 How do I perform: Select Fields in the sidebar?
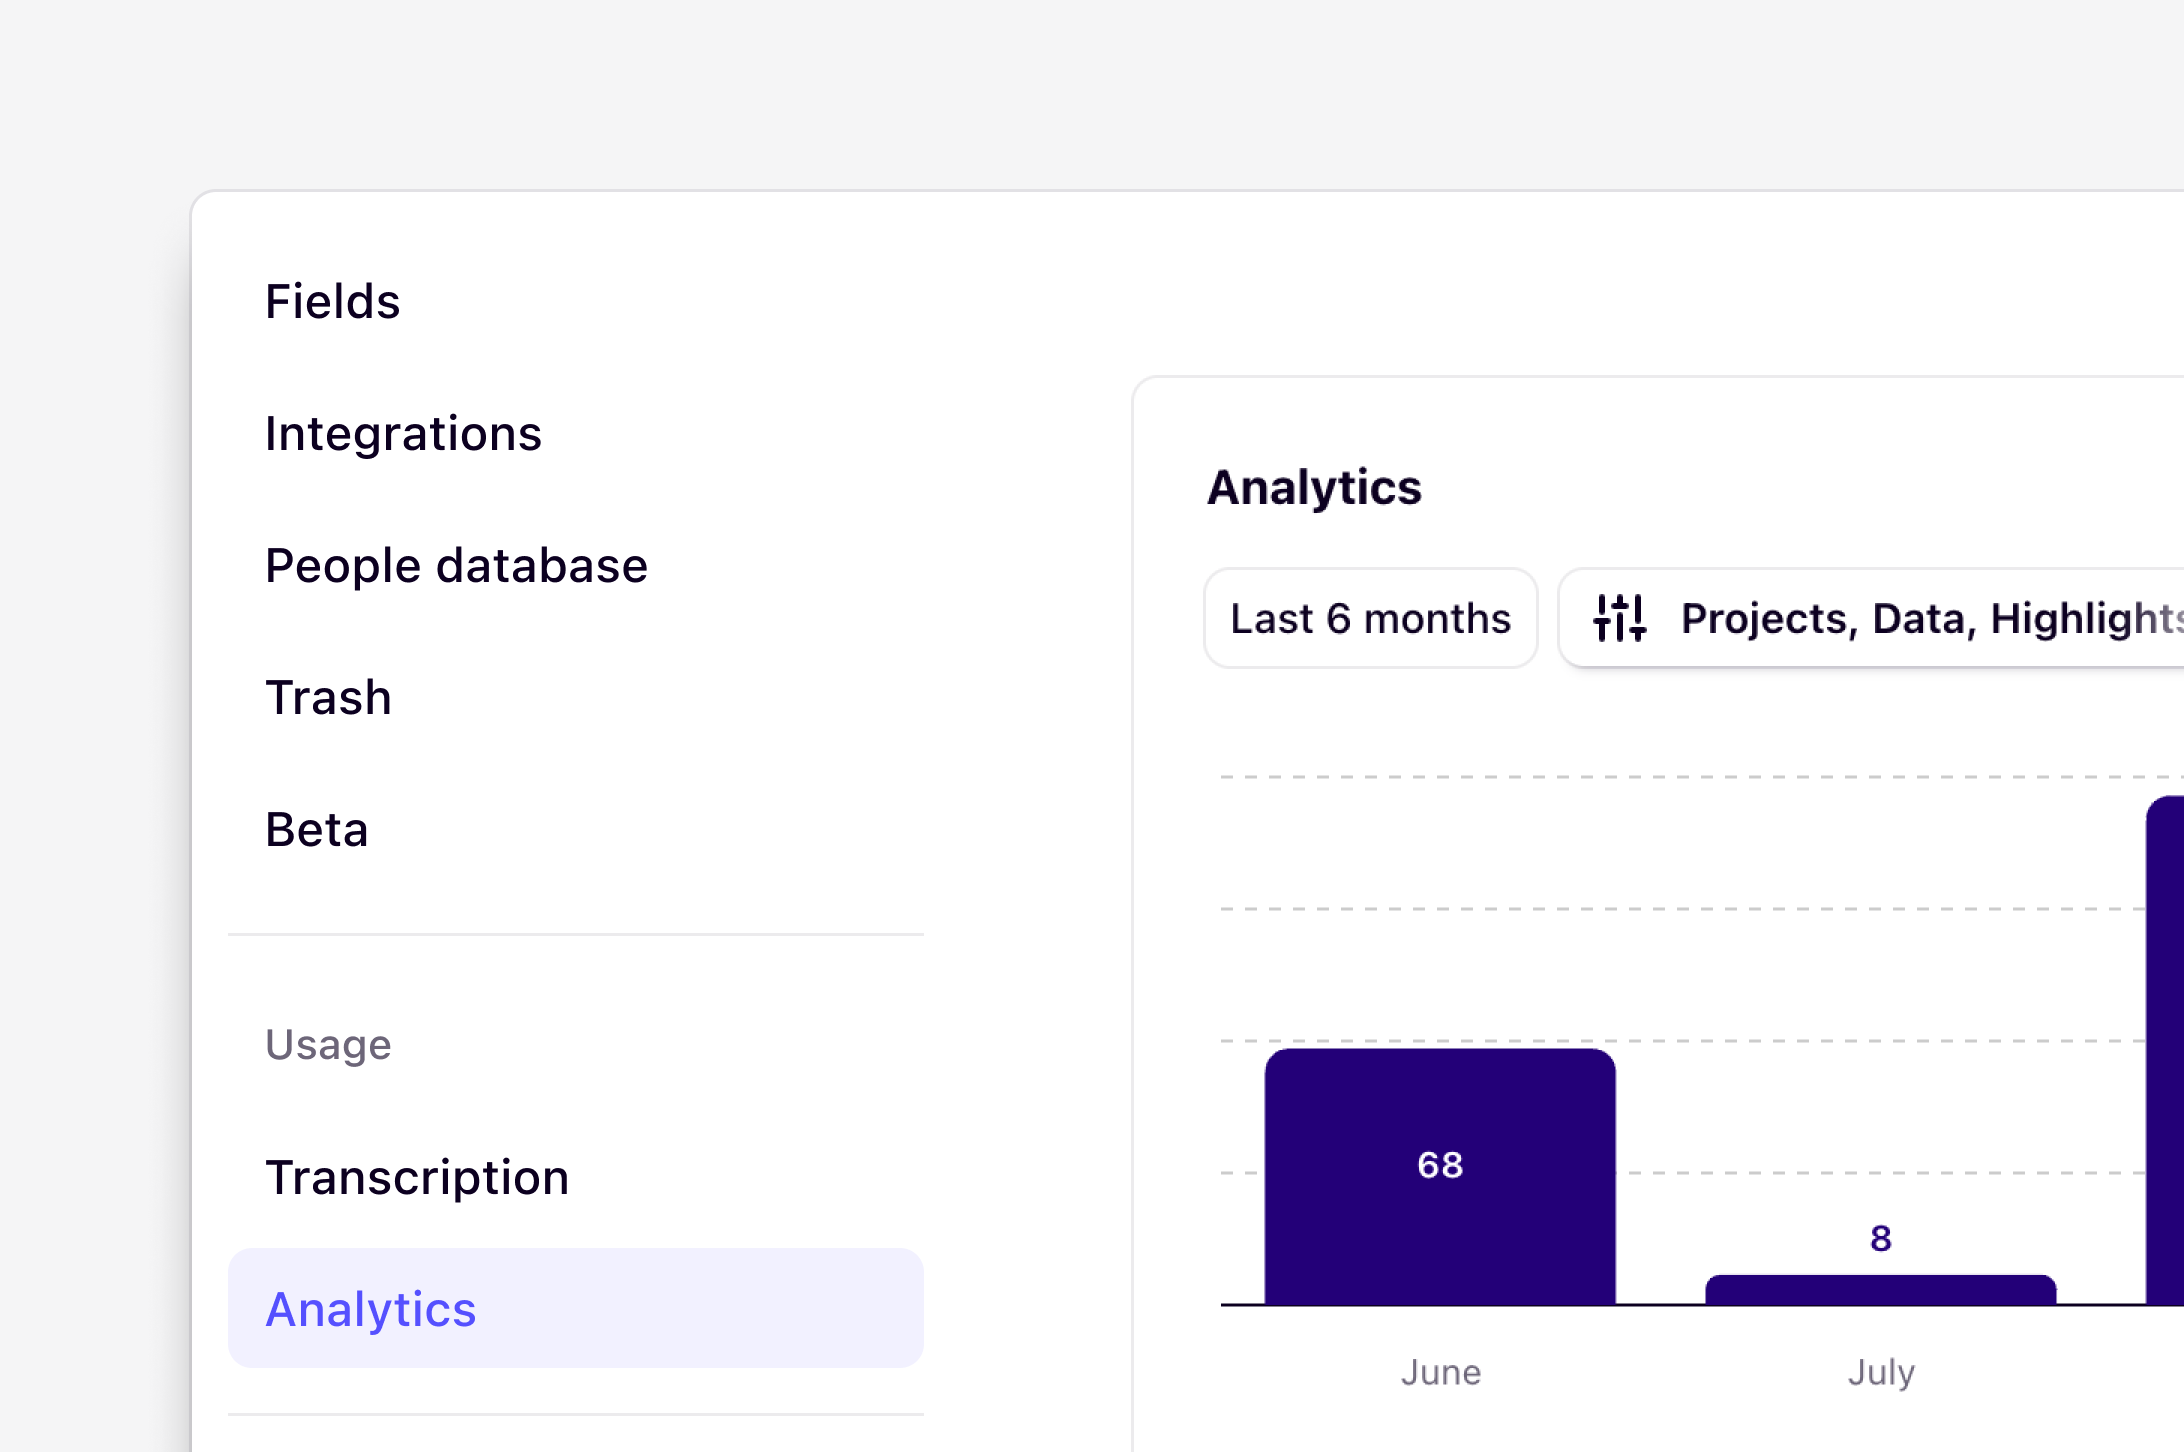tap(333, 300)
